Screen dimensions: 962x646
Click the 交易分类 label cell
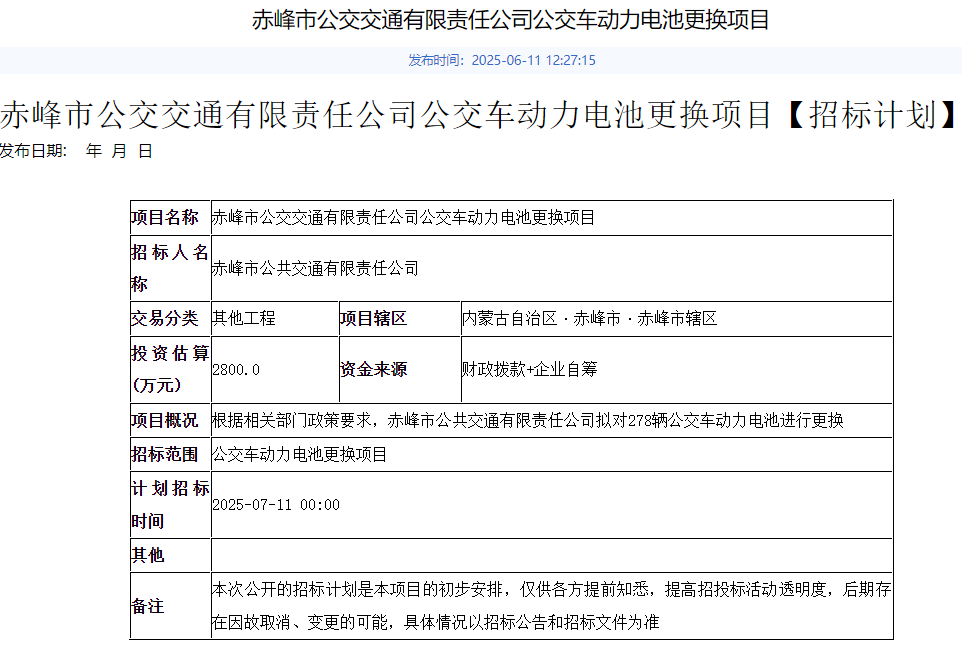pyautogui.click(x=170, y=318)
